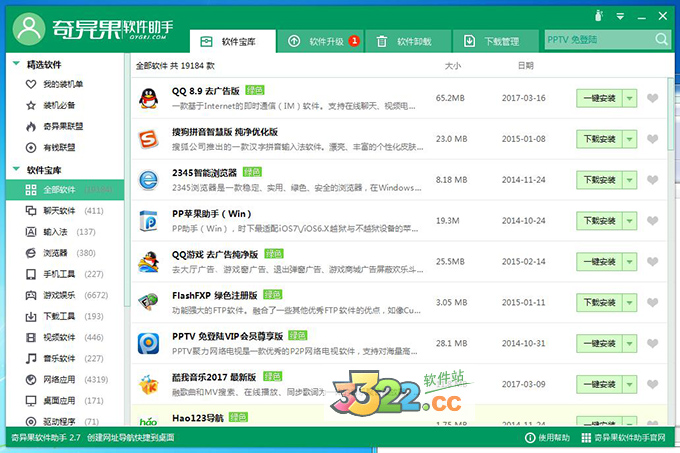Click 一键安装 for QQ 8.9

click(599, 98)
